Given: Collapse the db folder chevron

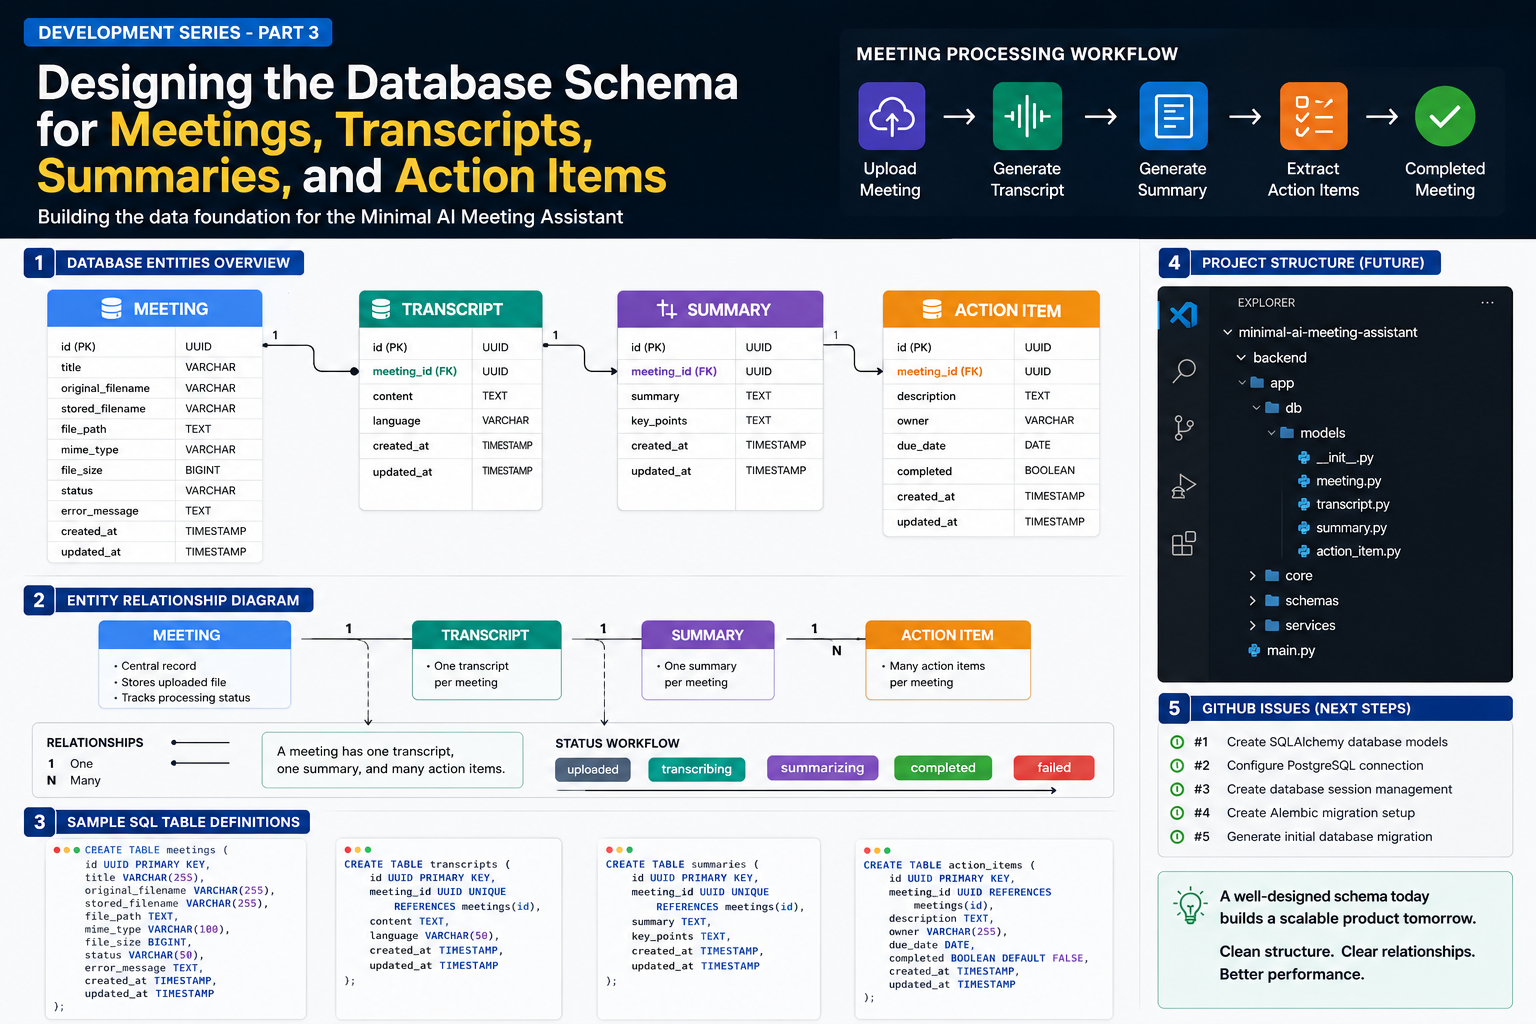Looking at the screenshot, I should point(1257,407).
